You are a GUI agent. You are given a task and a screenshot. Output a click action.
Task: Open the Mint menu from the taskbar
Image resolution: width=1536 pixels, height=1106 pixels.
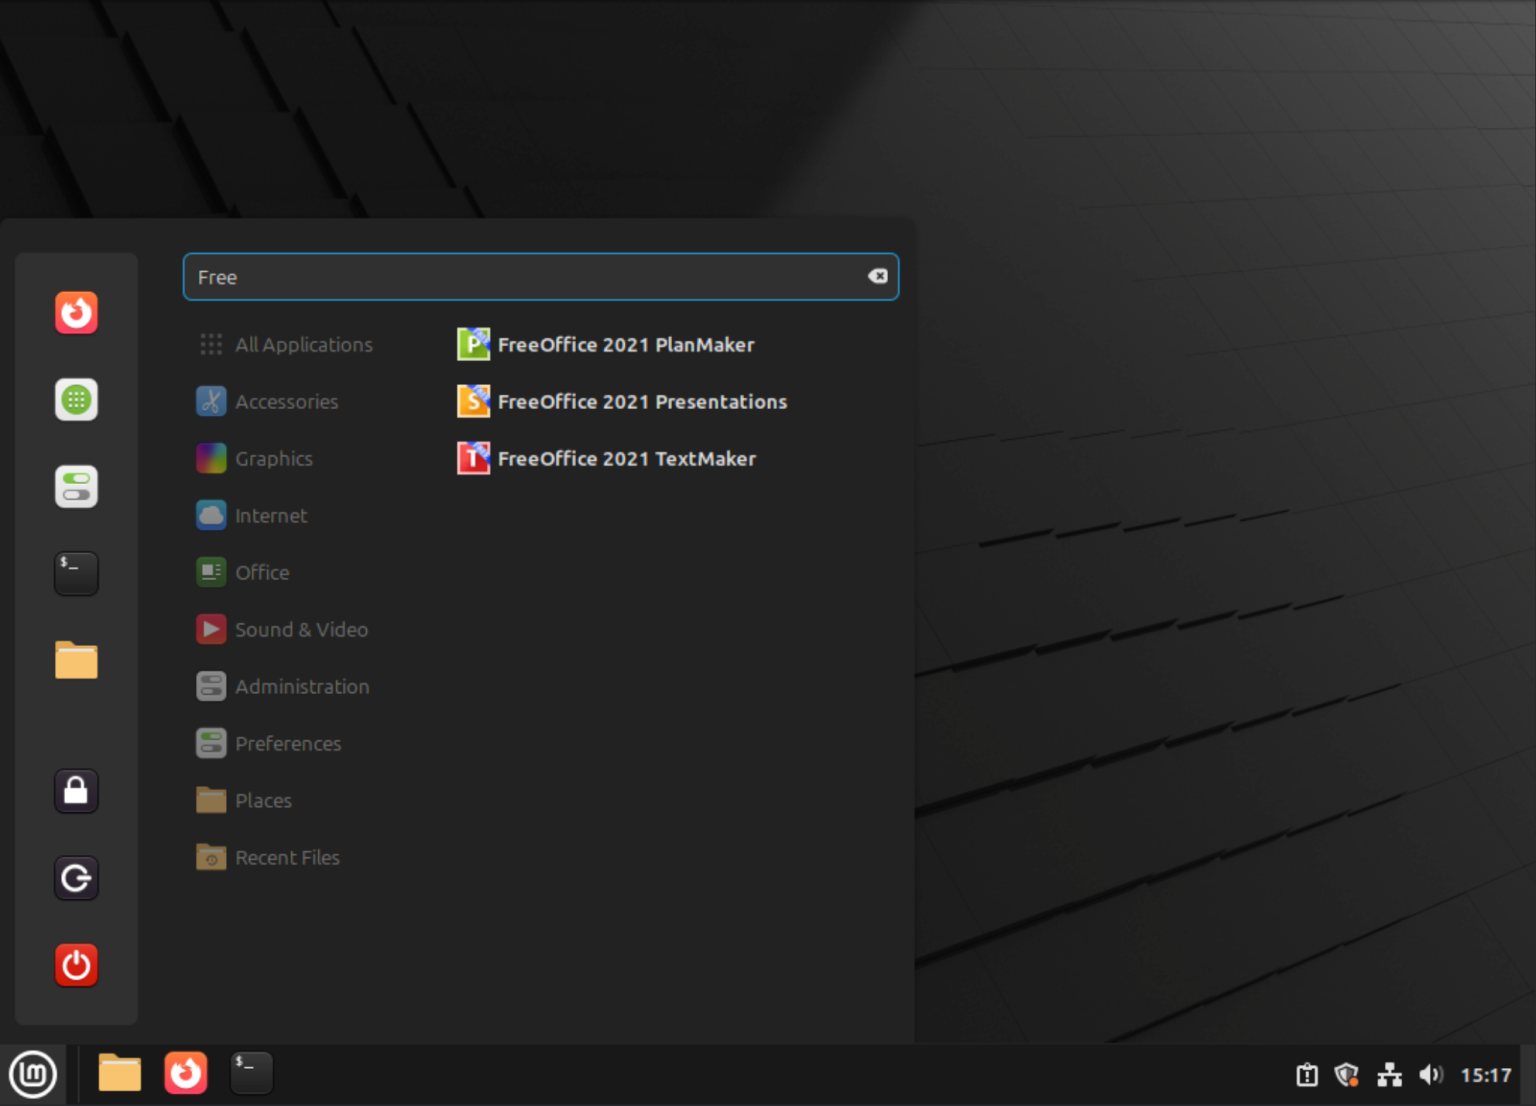tap(33, 1073)
